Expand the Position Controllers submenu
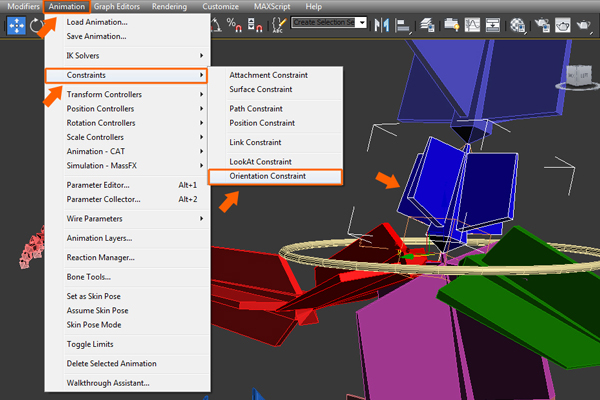Image resolution: width=600 pixels, height=400 pixels. (x=127, y=109)
